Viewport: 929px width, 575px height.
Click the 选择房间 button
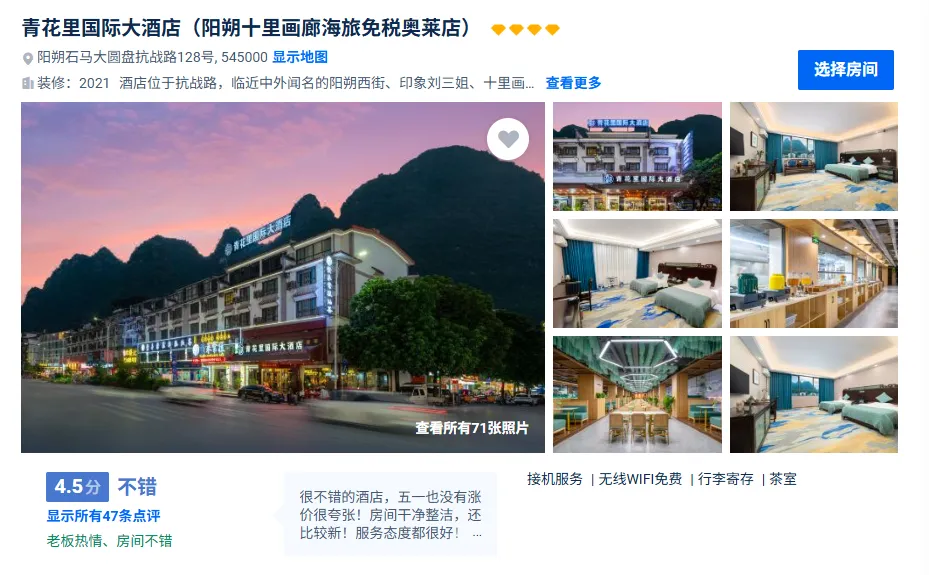(x=845, y=70)
